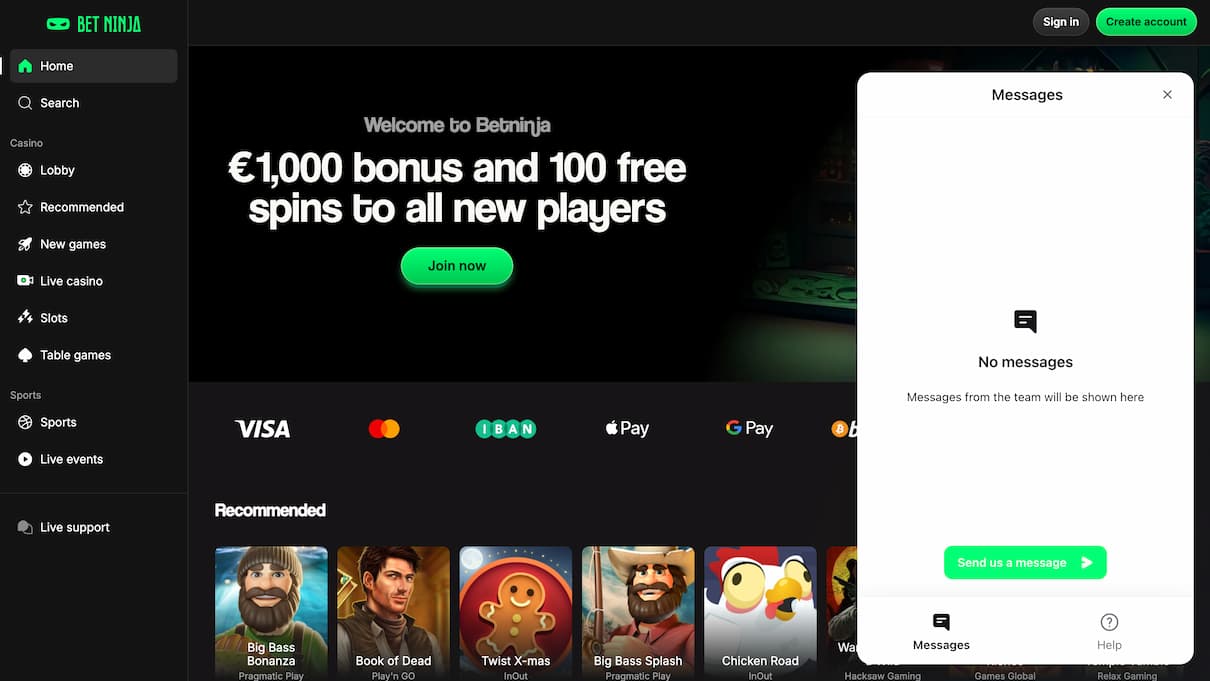Close the Messages panel
This screenshot has height=681, width=1210.
pyautogui.click(x=1167, y=95)
